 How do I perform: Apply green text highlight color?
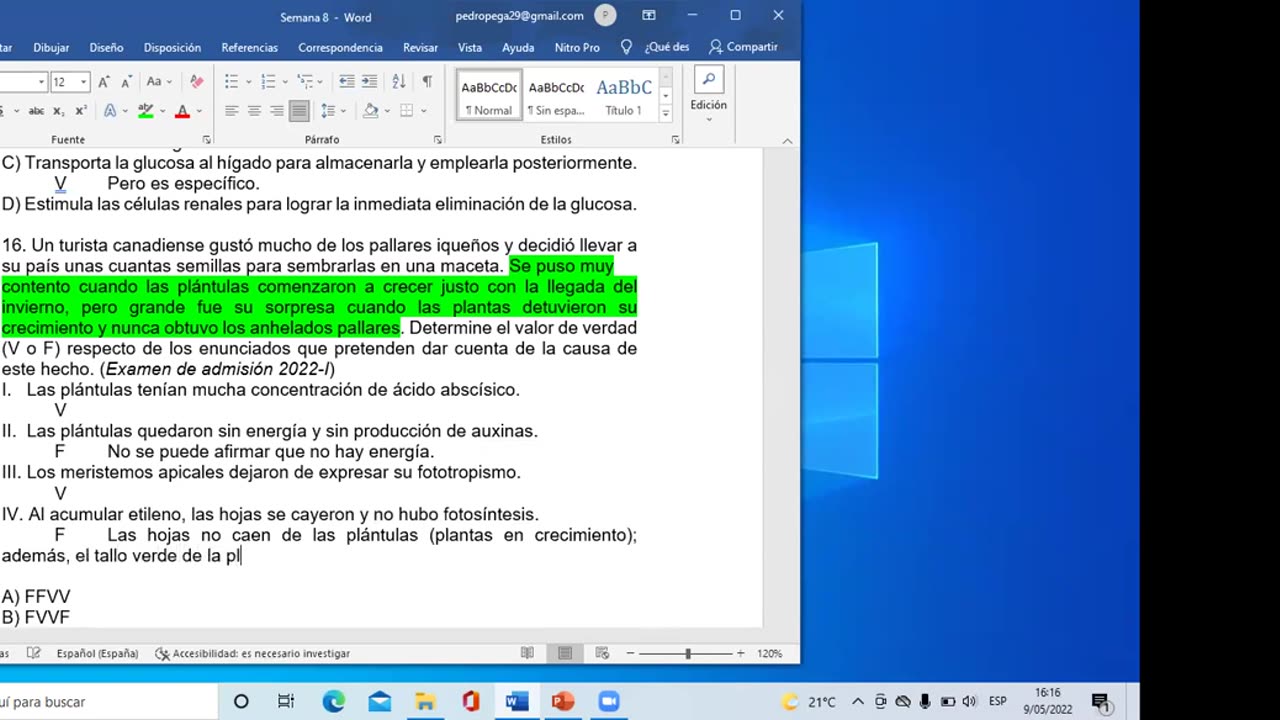[146, 111]
